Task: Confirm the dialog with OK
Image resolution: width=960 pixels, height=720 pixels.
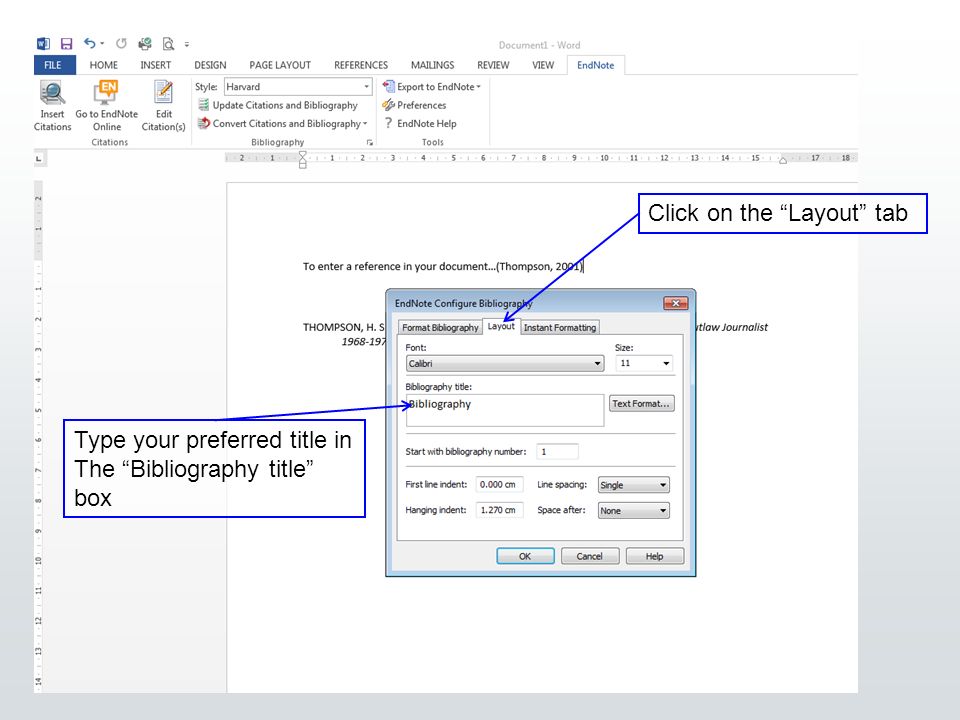Action: pyautogui.click(x=525, y=556)
